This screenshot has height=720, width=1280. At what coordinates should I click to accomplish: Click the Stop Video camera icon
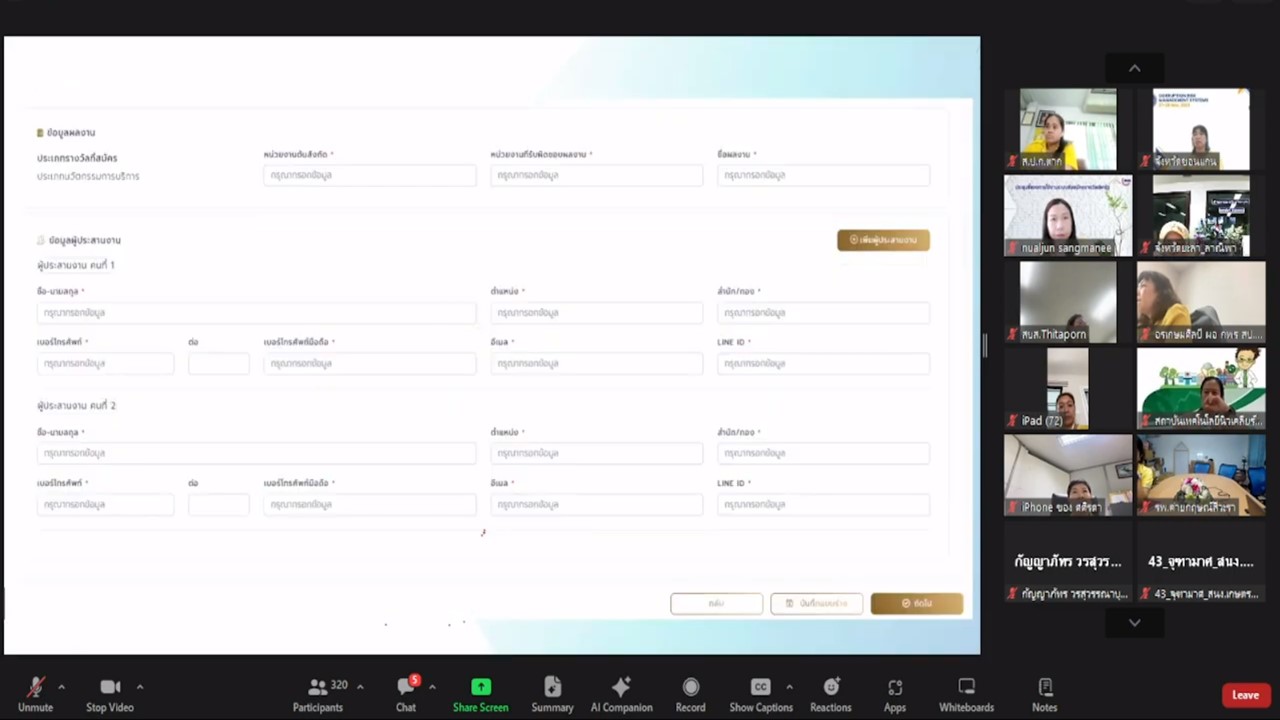(110, 687)
